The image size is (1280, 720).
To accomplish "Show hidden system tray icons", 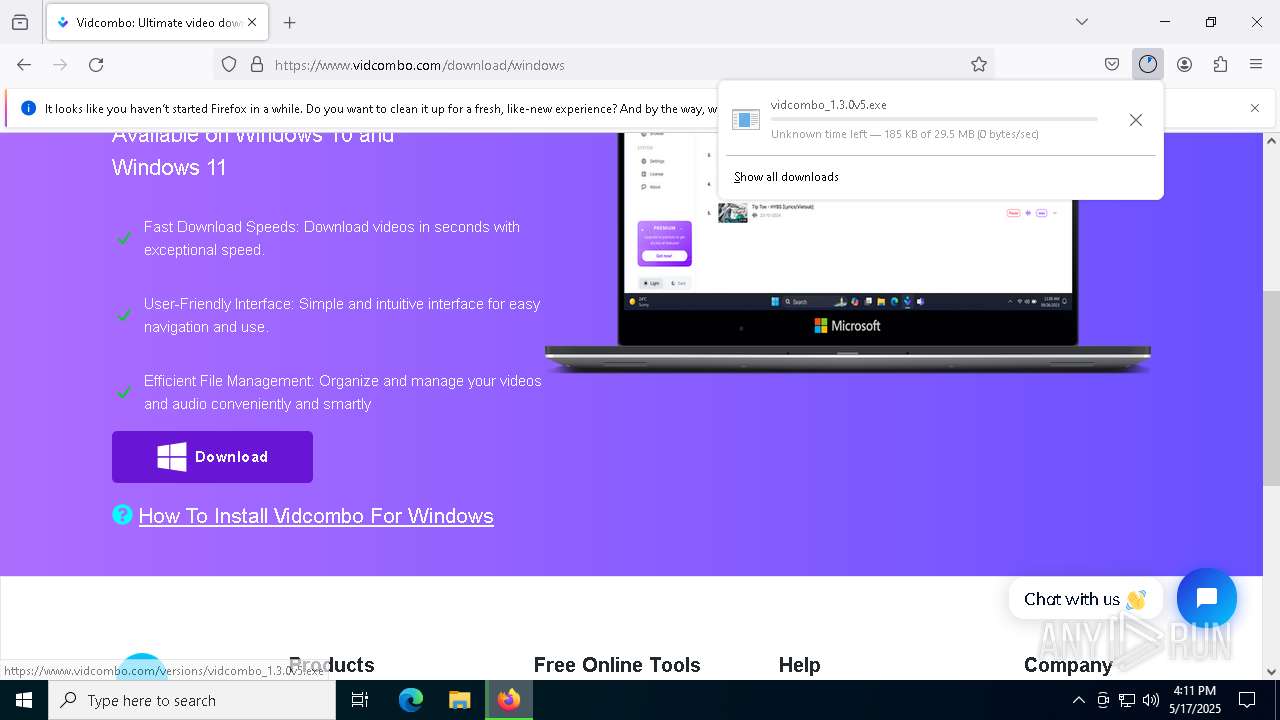I will click(1078, 700).
